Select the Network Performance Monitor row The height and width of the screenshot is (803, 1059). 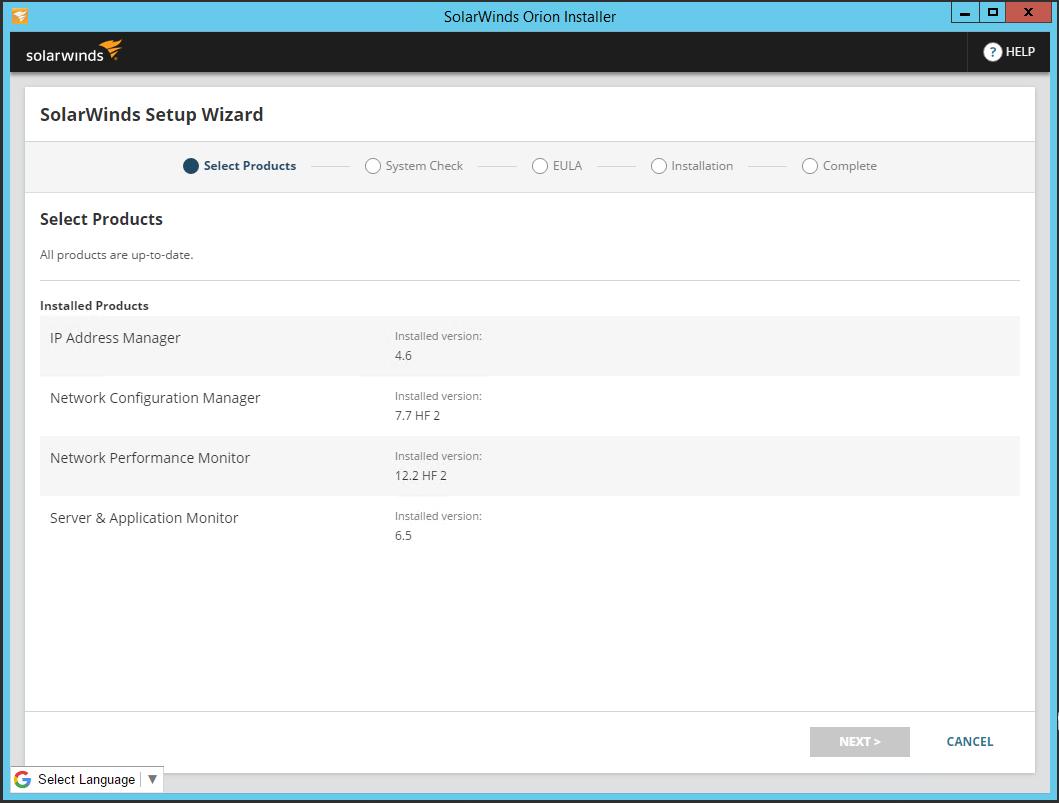click(530, 466)
